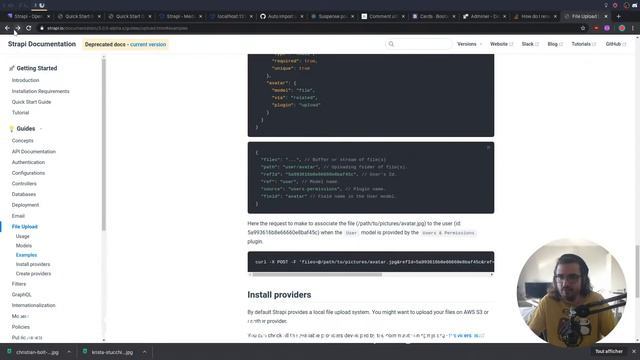Screen dimensions: 640x360
Task: Copy the JSON code block with its corner icon
Action: coord(488,147)
